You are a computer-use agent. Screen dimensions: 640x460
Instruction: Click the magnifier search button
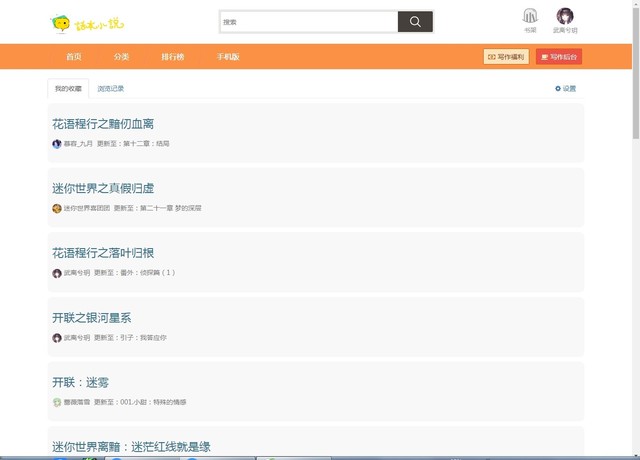tap(415, 22)
